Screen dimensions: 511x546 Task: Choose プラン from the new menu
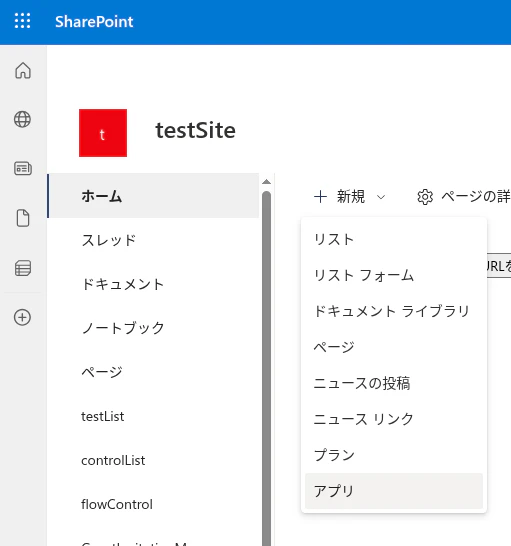394,455
